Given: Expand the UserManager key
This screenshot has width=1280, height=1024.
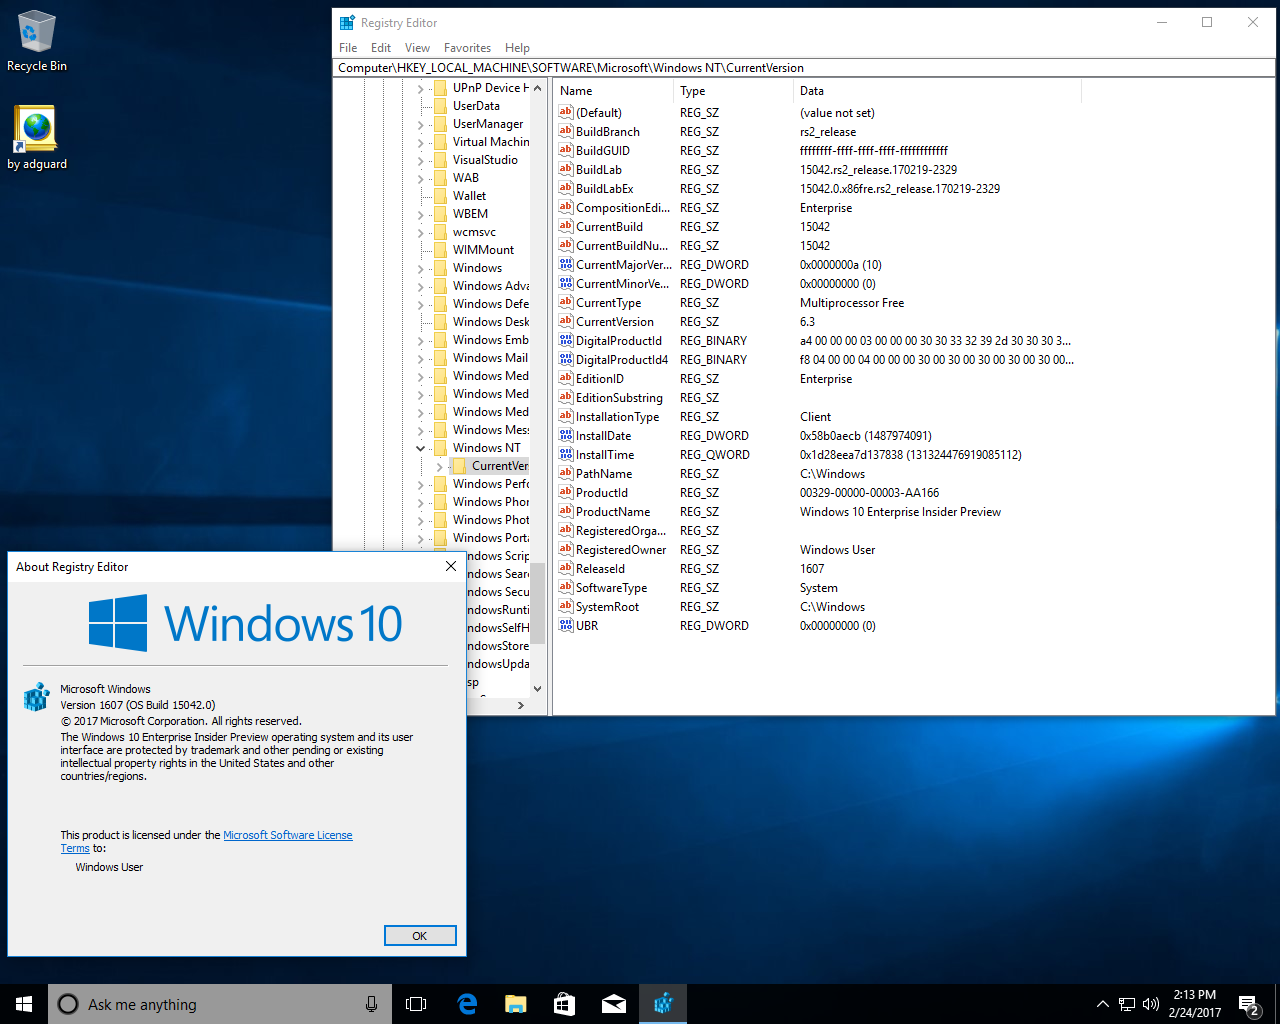Looking at the screenshot, I should tap(420, 124).
